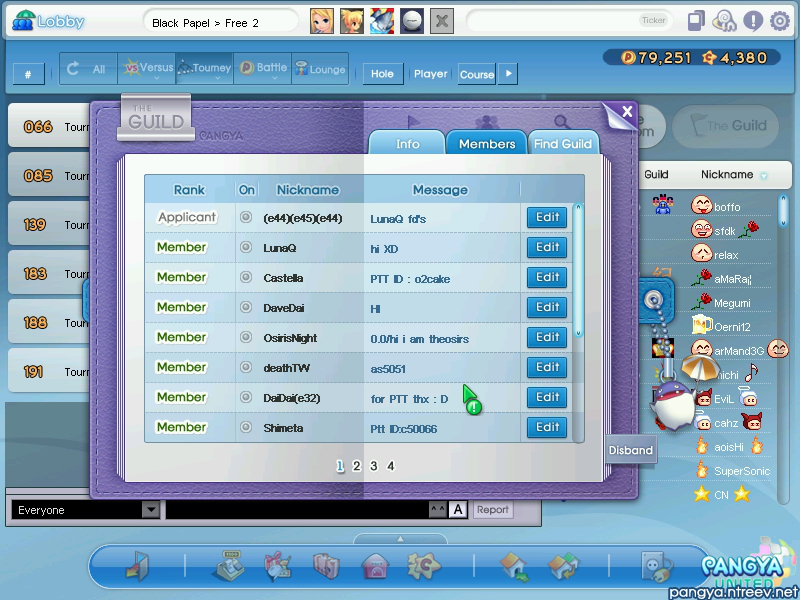800x600 pixels.
Task: Open the snail-shaped icon in top bar
Action: point(724,21)
